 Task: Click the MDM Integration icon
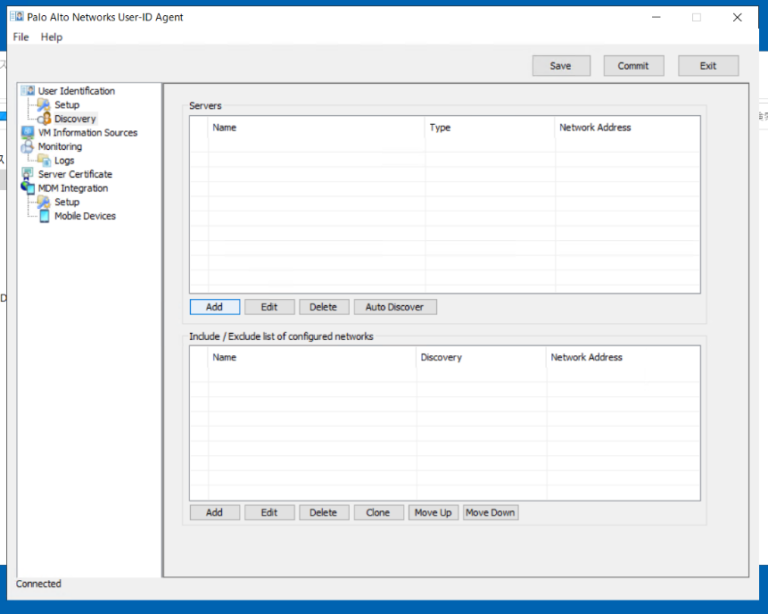[28, 188]
